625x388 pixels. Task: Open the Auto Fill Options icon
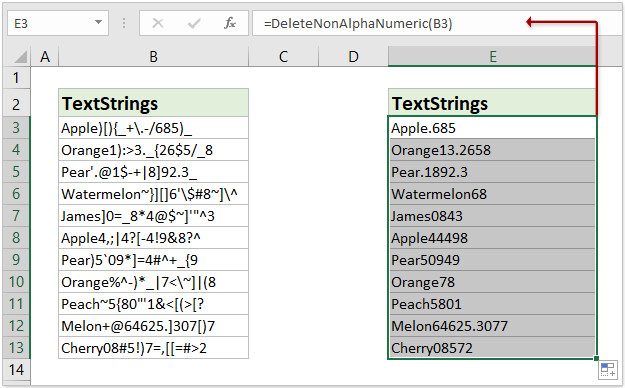pyautogui.click(x=607, y=370)
